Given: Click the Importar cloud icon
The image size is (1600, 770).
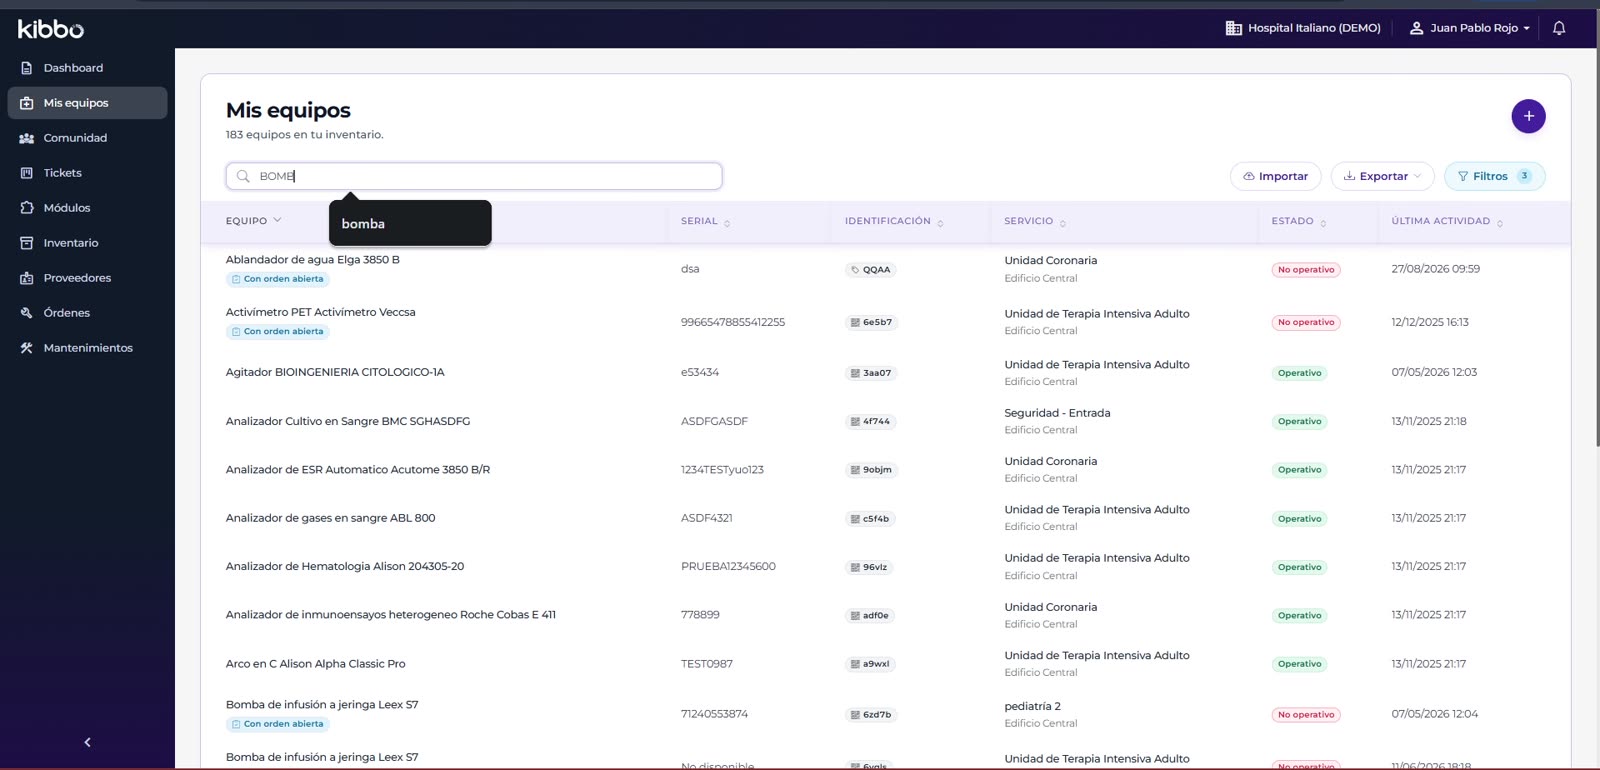Looking at the screenshot, I should [1249, 176].
